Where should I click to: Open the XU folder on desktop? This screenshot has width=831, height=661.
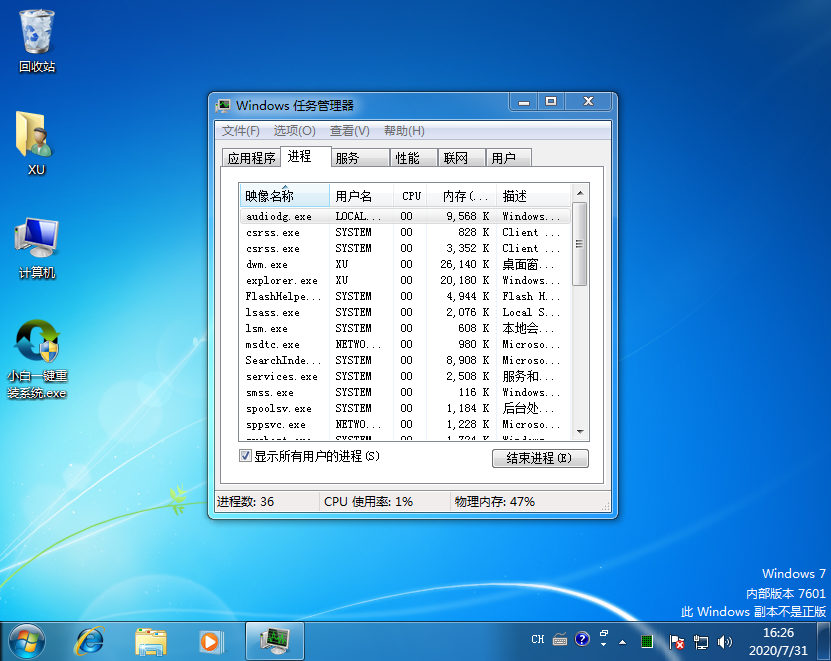(x=36, y=140)
